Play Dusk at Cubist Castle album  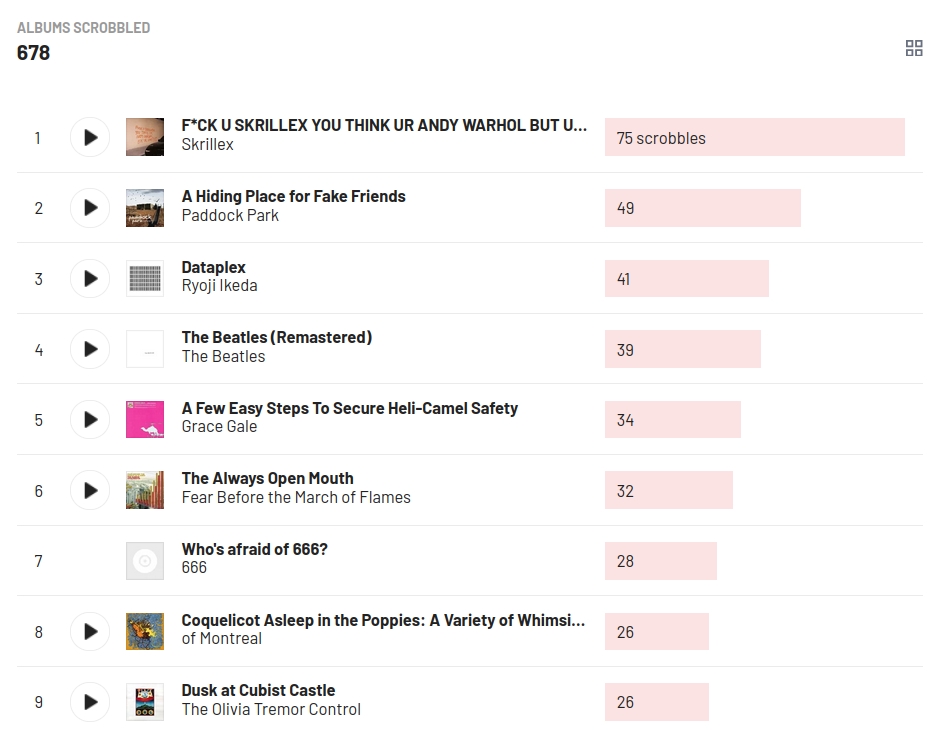pyautogui.click(x=90, y=702)
